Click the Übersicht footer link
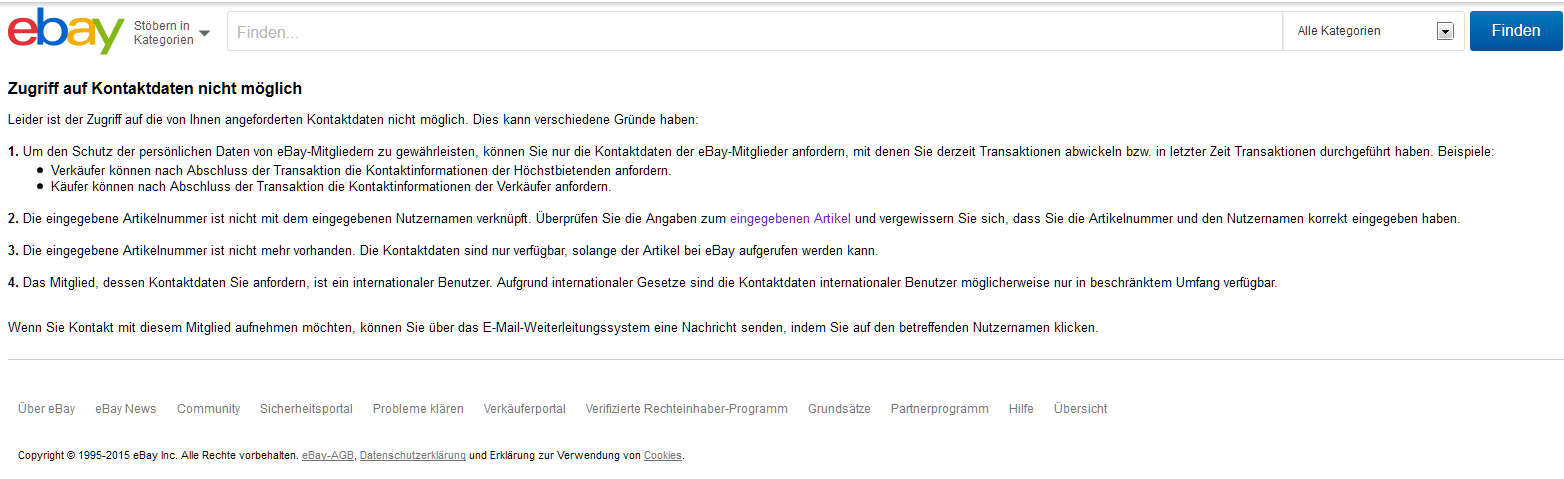Screen dimensions: 1564x479 (1080, 409)
